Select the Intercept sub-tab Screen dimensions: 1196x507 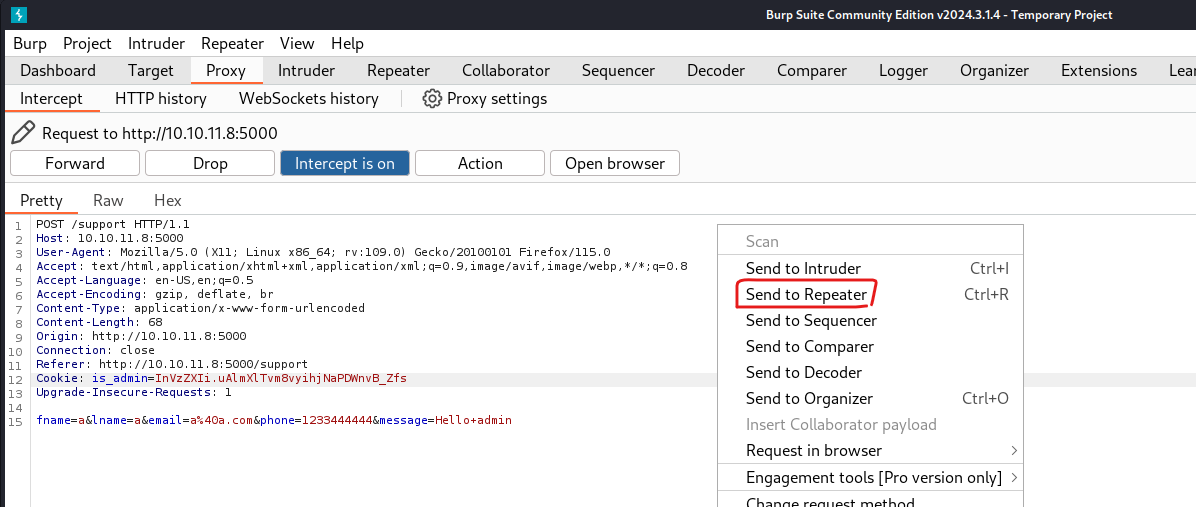(51, 98)
